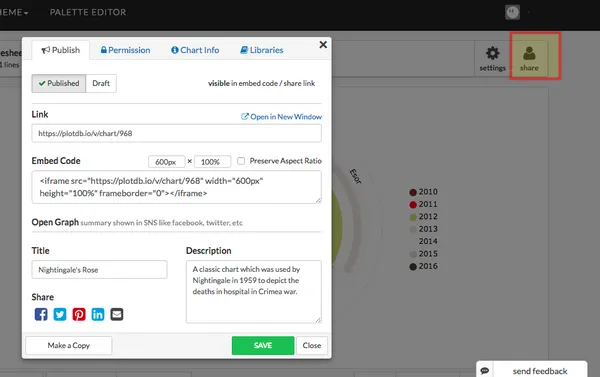Share chart via email envelope icon
600x377 pixels.
(117, 314)
